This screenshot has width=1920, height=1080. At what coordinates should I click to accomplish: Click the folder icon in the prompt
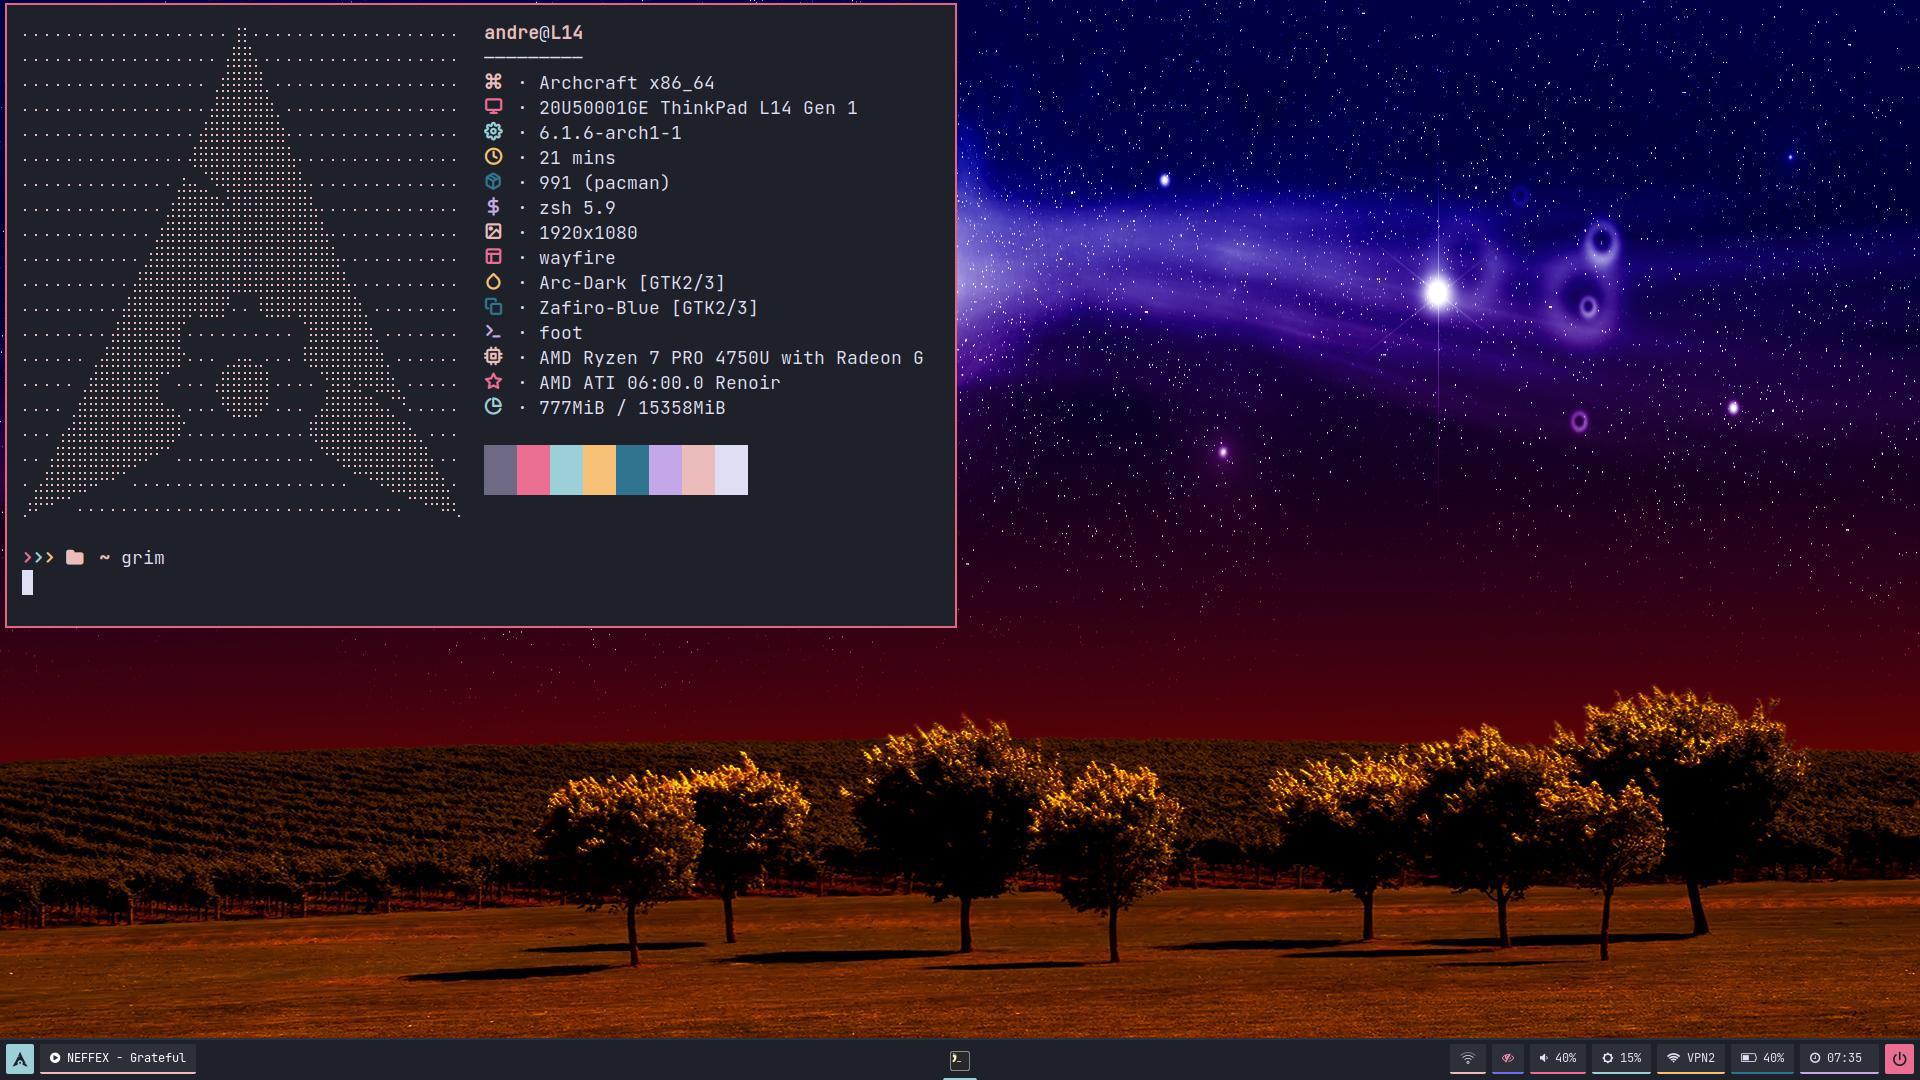tap(75, 557)
